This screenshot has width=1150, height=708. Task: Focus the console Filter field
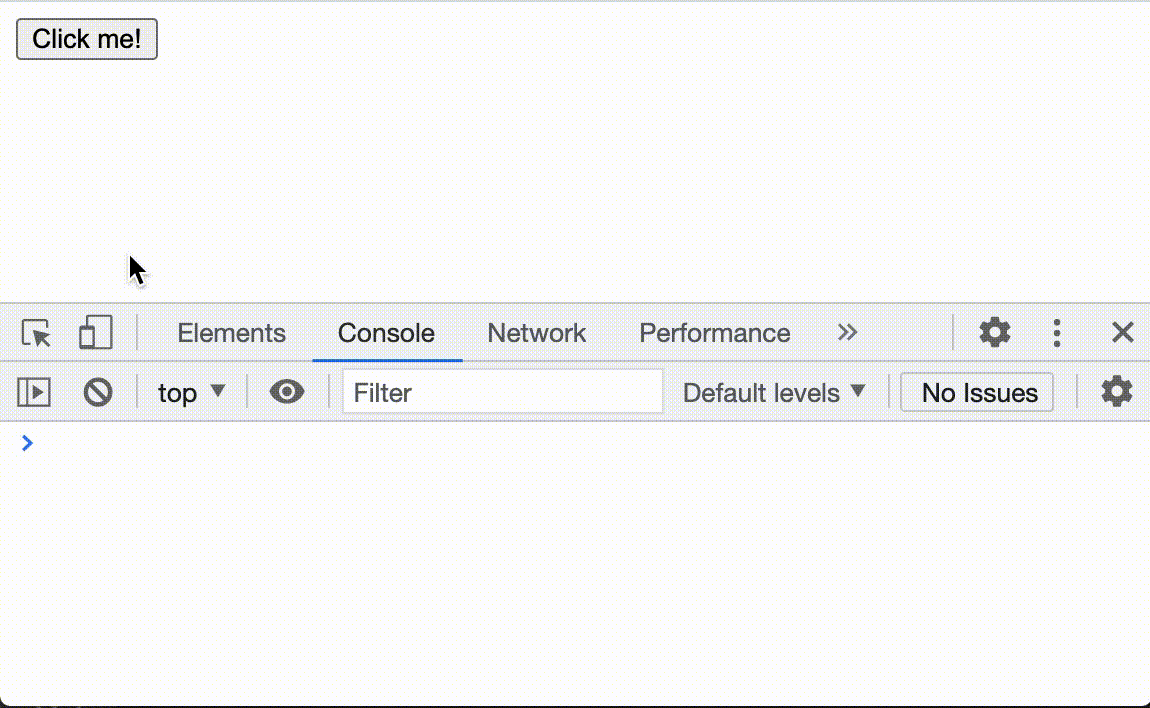pos(502,392)
